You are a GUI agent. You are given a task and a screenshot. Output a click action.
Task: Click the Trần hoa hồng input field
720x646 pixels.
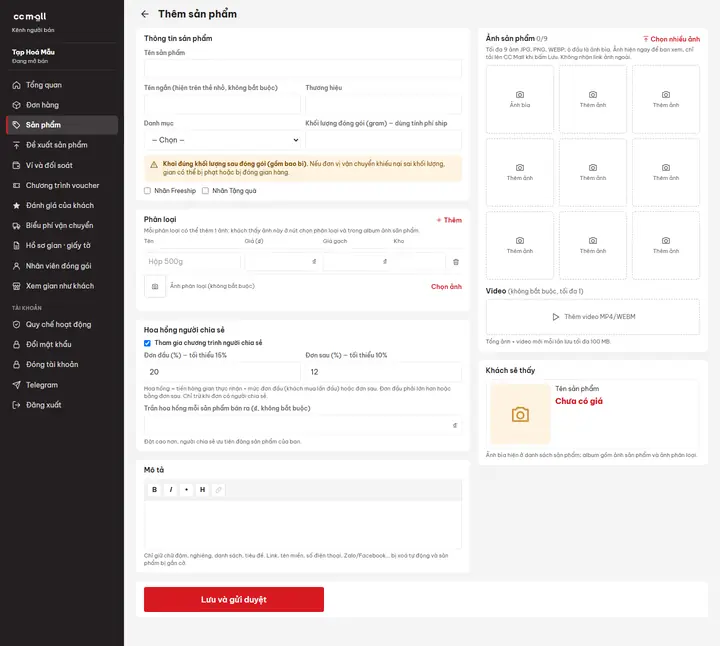[303, 425]
